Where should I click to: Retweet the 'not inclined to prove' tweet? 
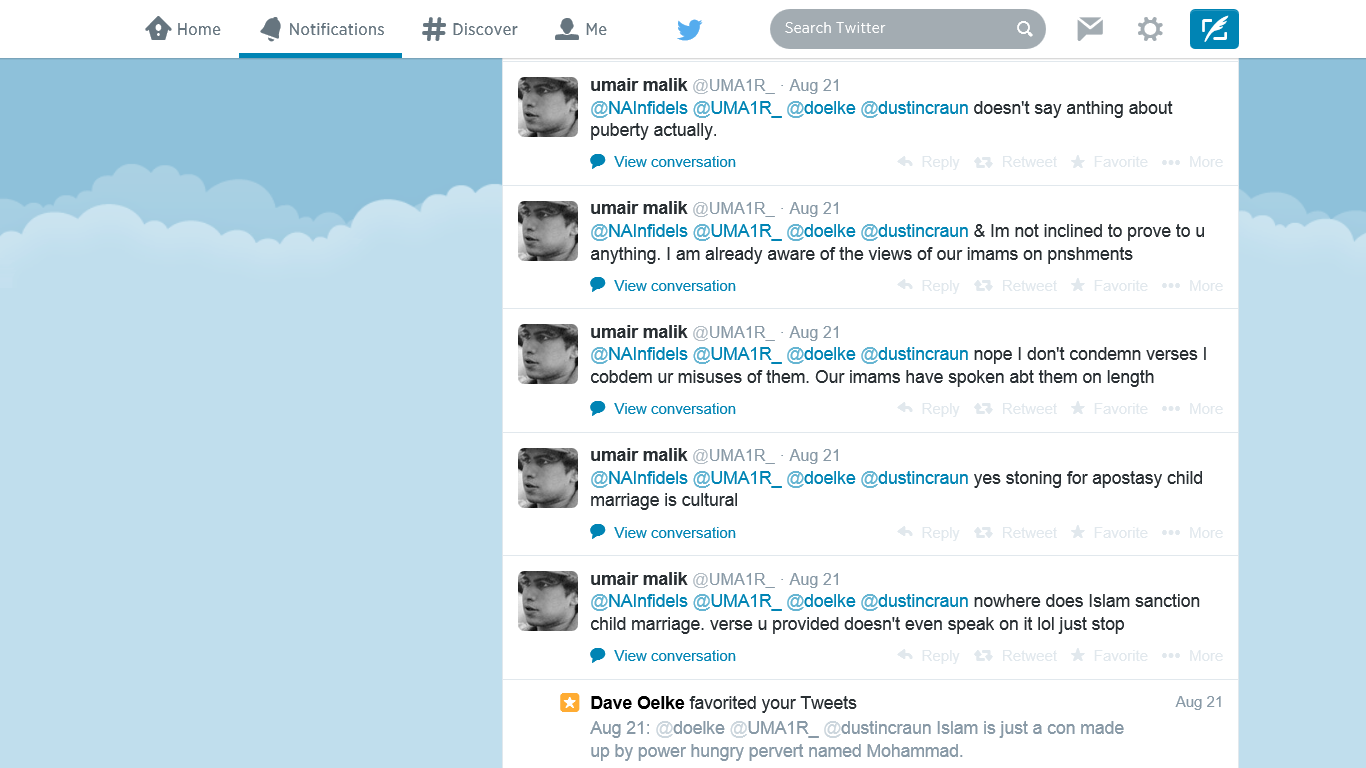coord(1015,286)
